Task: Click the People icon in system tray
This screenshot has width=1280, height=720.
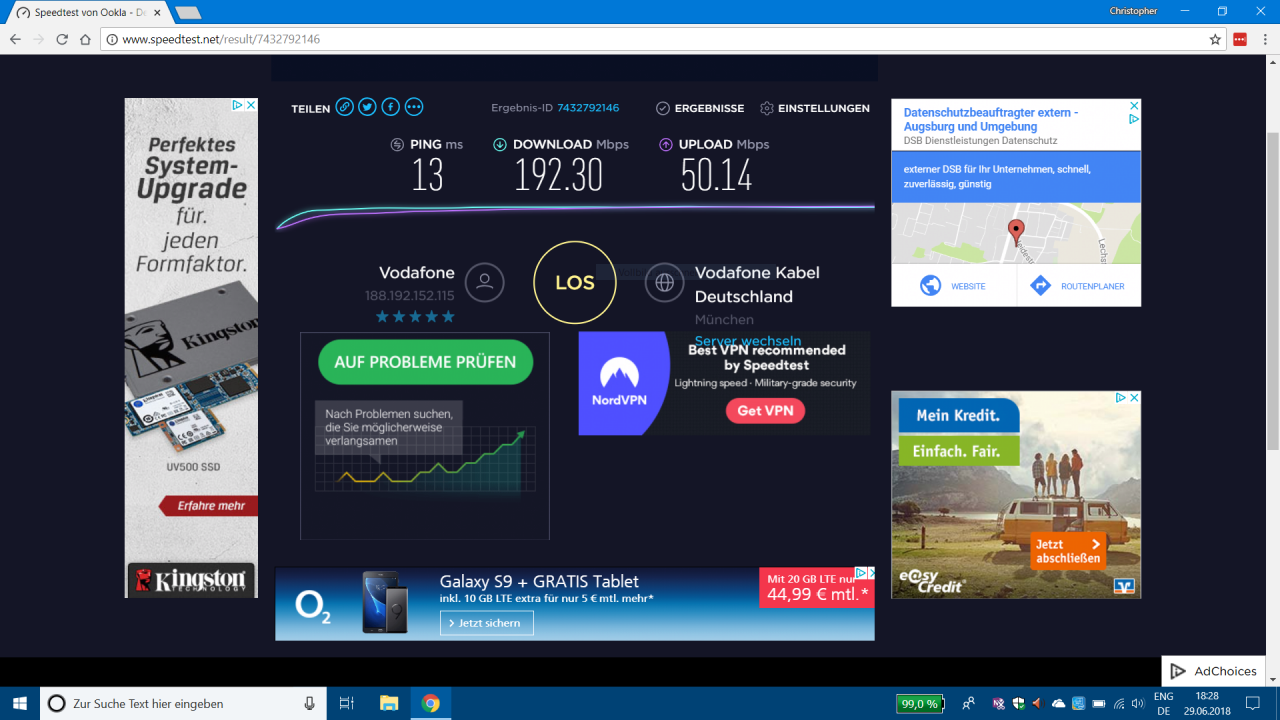Action: point(968,703)
